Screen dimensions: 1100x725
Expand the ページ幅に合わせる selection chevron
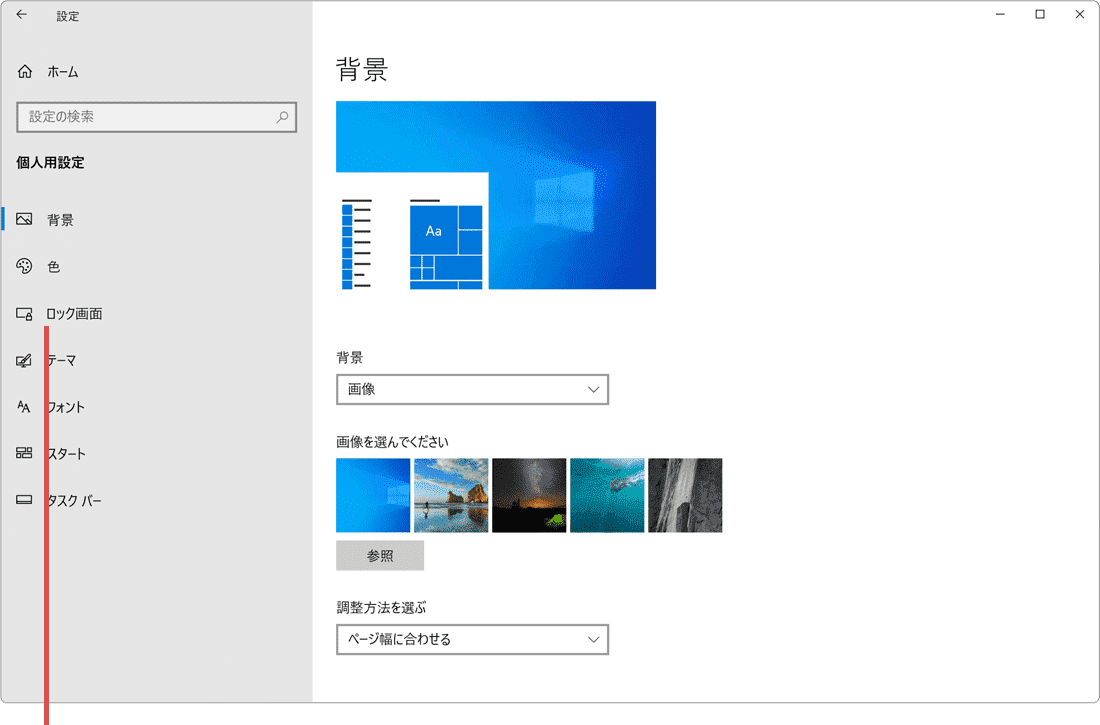tap(594, 639)
